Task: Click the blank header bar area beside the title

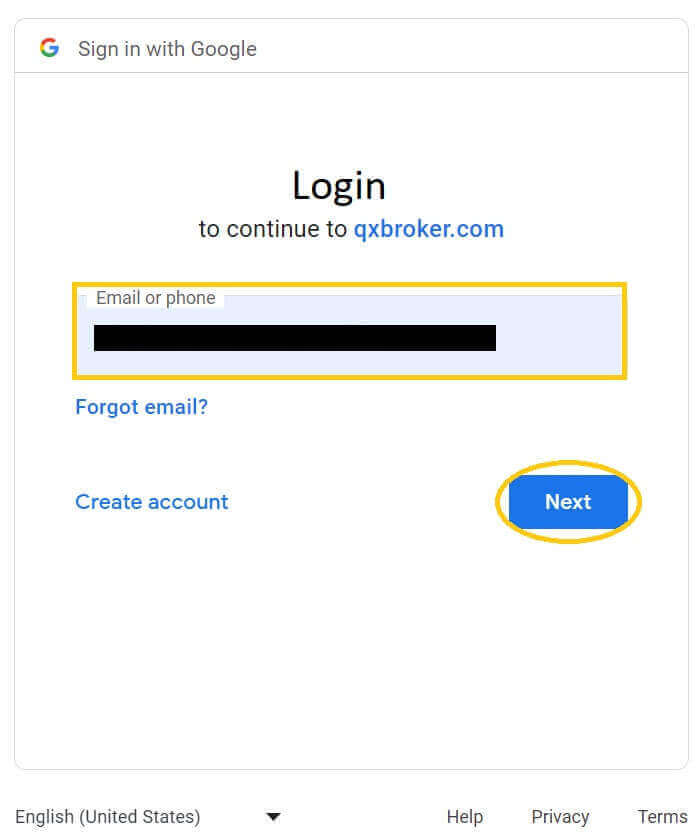Action: 469,48
